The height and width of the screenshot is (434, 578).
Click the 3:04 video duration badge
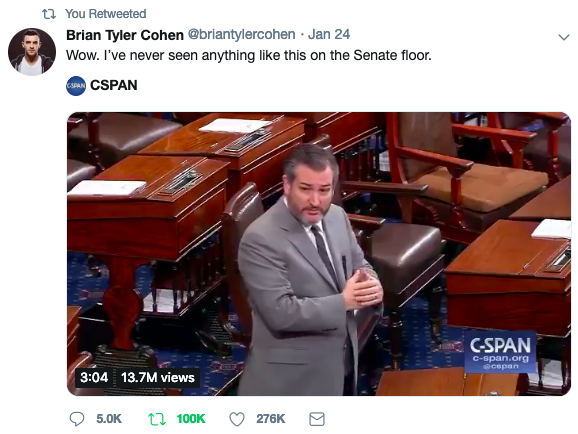pyautogui.click(x=94, y=377)
